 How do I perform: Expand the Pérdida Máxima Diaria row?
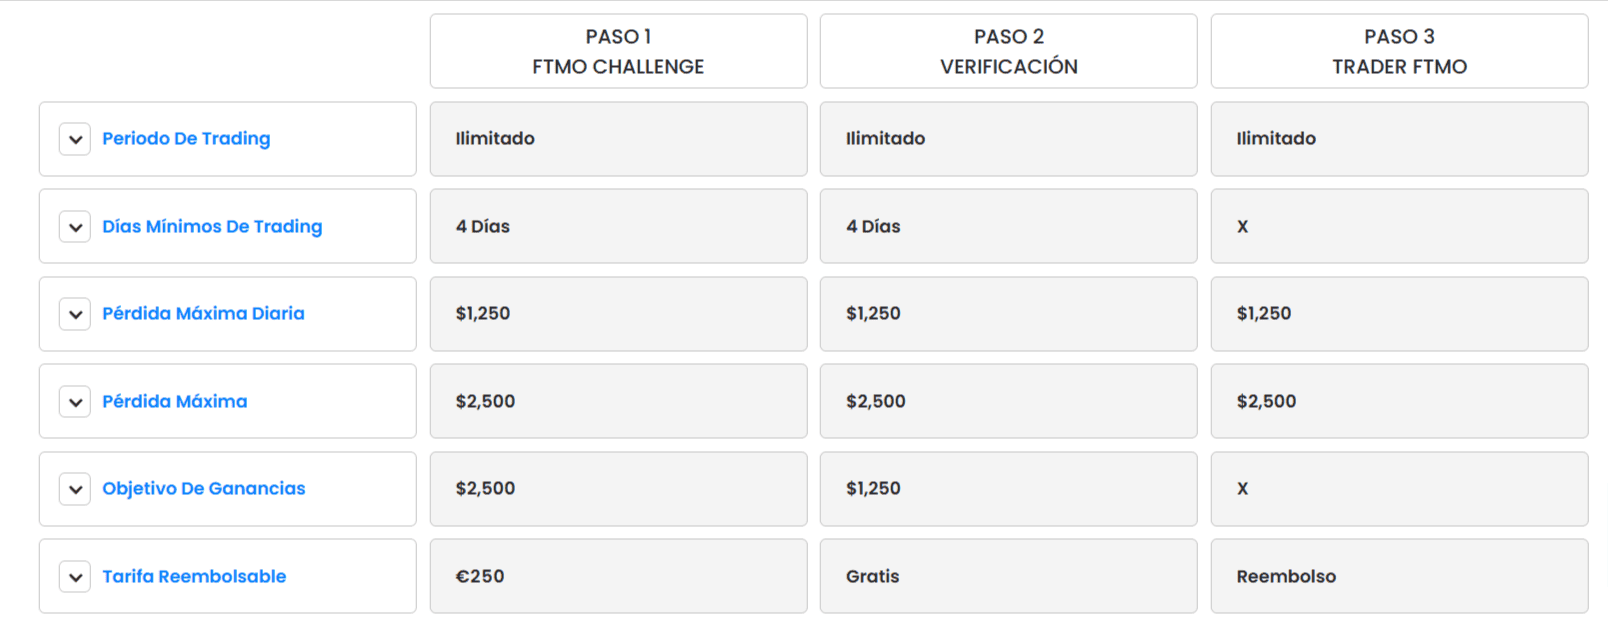(75, 314)
